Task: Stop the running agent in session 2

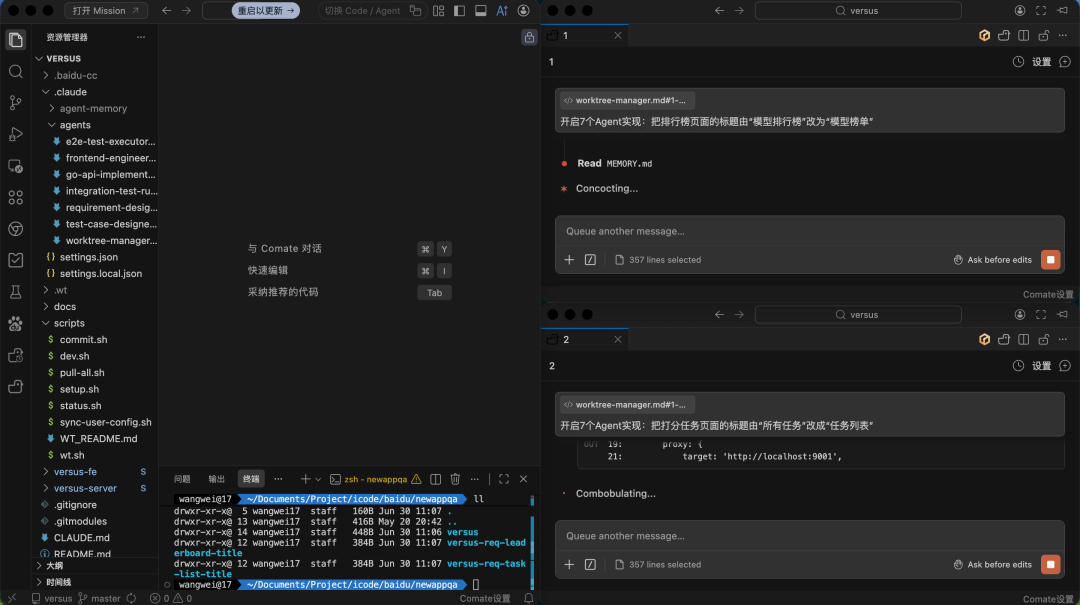Action: (x=1050, y=564)
